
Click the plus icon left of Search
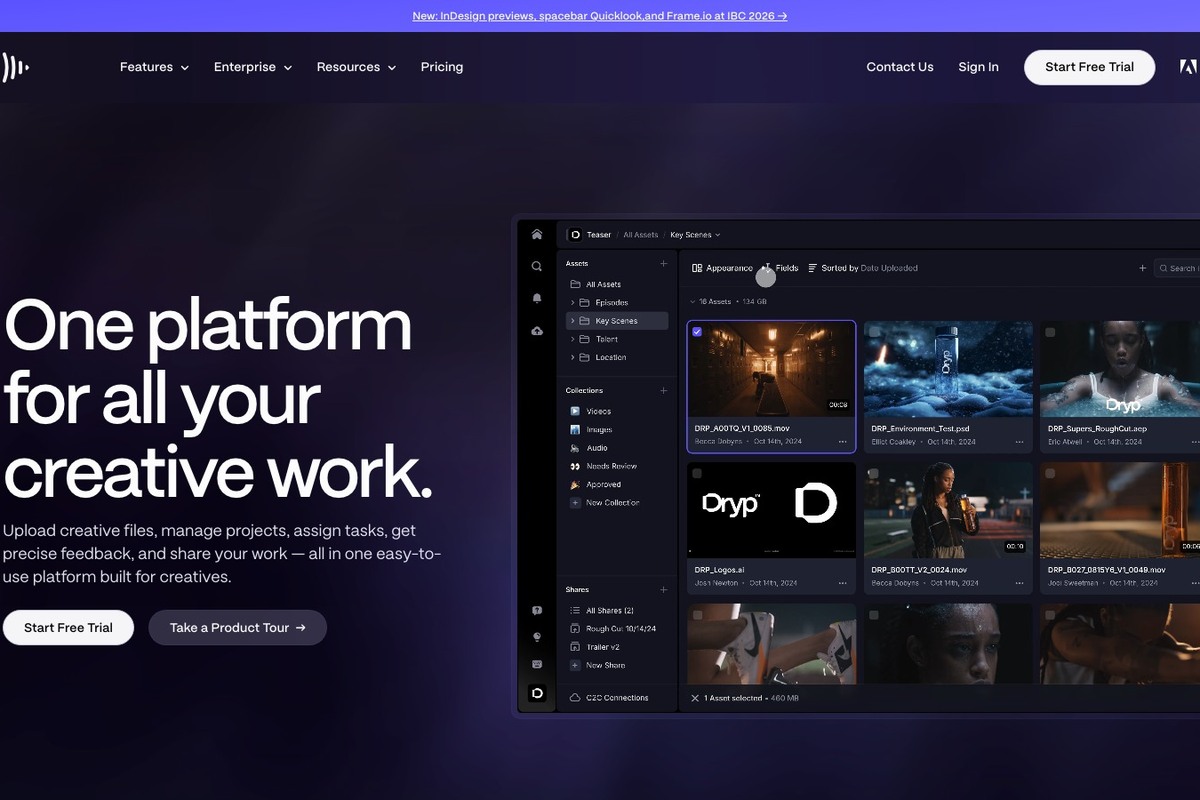tap(1143, 268)
